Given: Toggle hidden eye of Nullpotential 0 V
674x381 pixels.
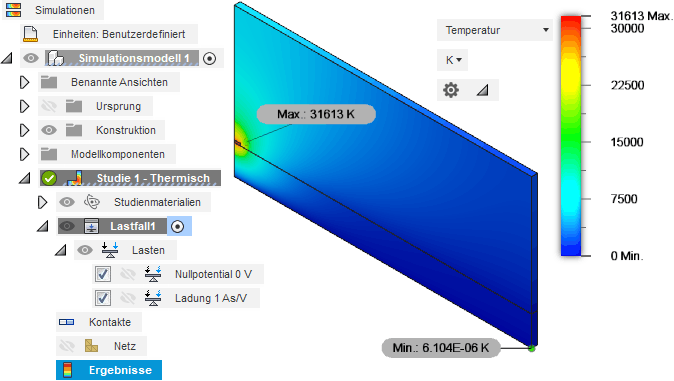Looking at the screenshot, I should 128,274.
